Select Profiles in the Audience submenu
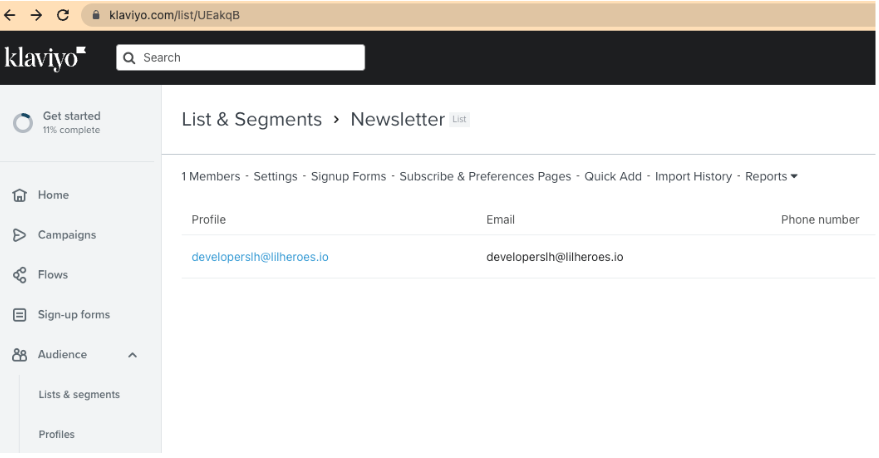Image resolution: width=879 pixels, height=458 pixels. click(x=56, y=435)
